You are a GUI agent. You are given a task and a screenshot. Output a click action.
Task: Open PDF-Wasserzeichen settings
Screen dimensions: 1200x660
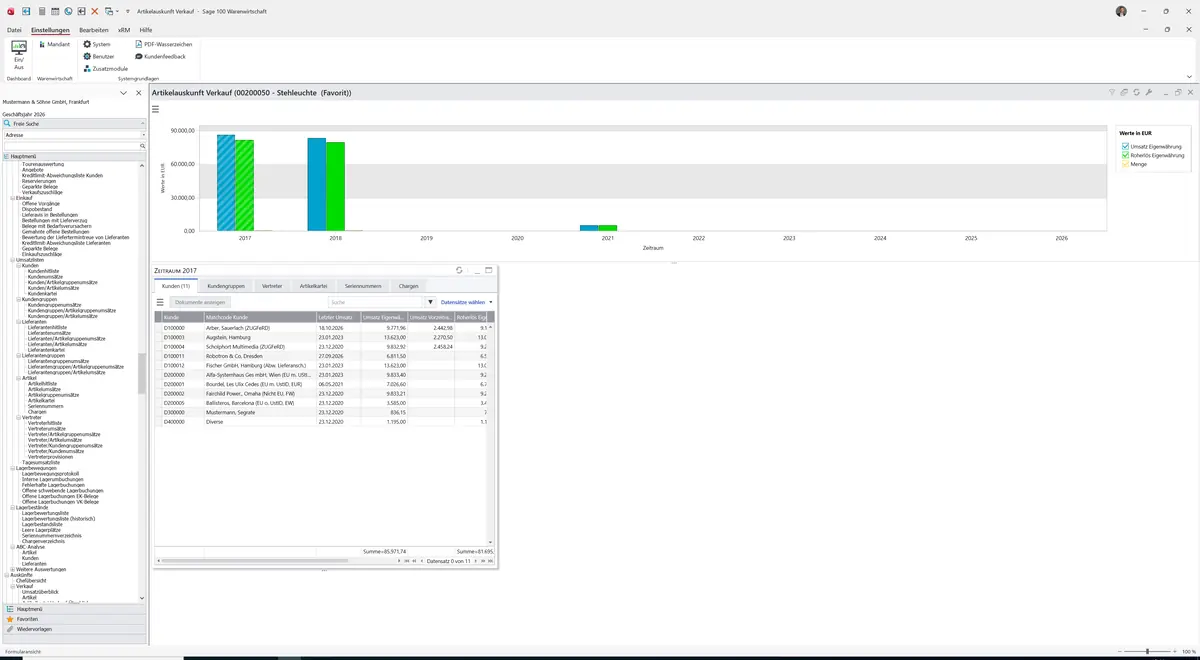click(163, 44)
